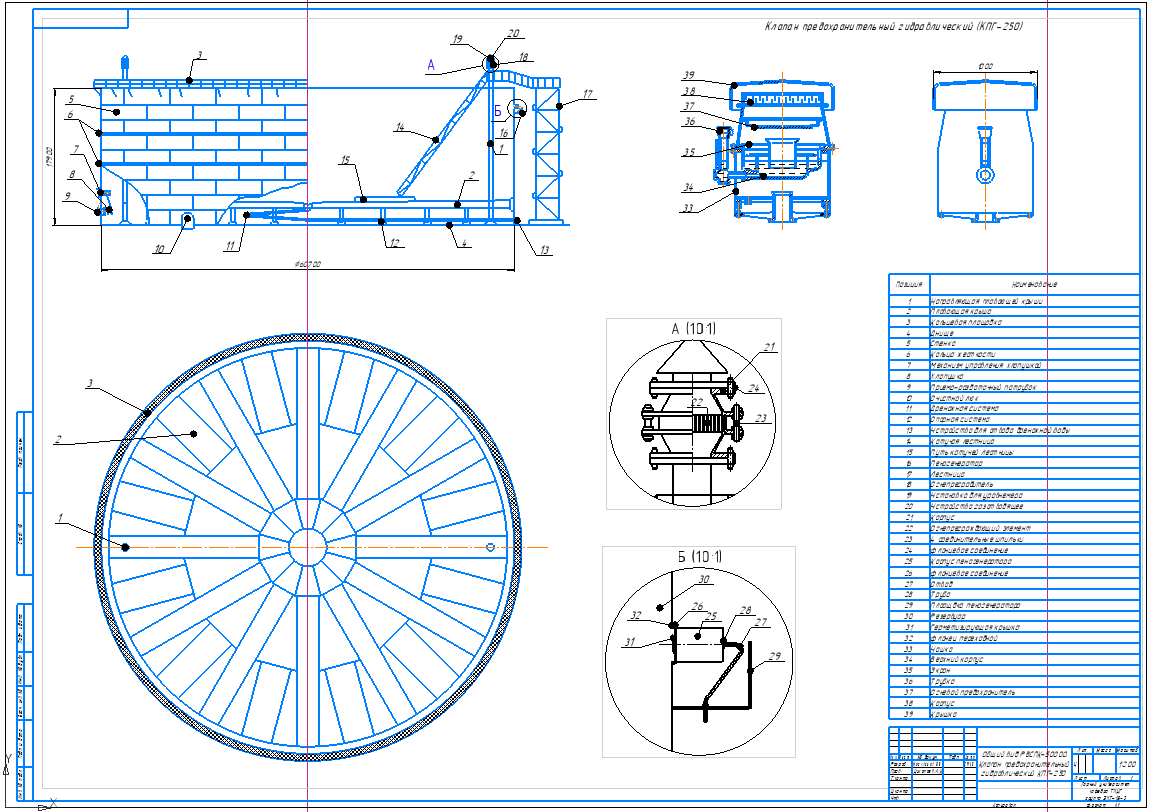This screenshot has width=1149, height=812.
Task: Click the 'Наименование' table header
Action: [1033, 285]
